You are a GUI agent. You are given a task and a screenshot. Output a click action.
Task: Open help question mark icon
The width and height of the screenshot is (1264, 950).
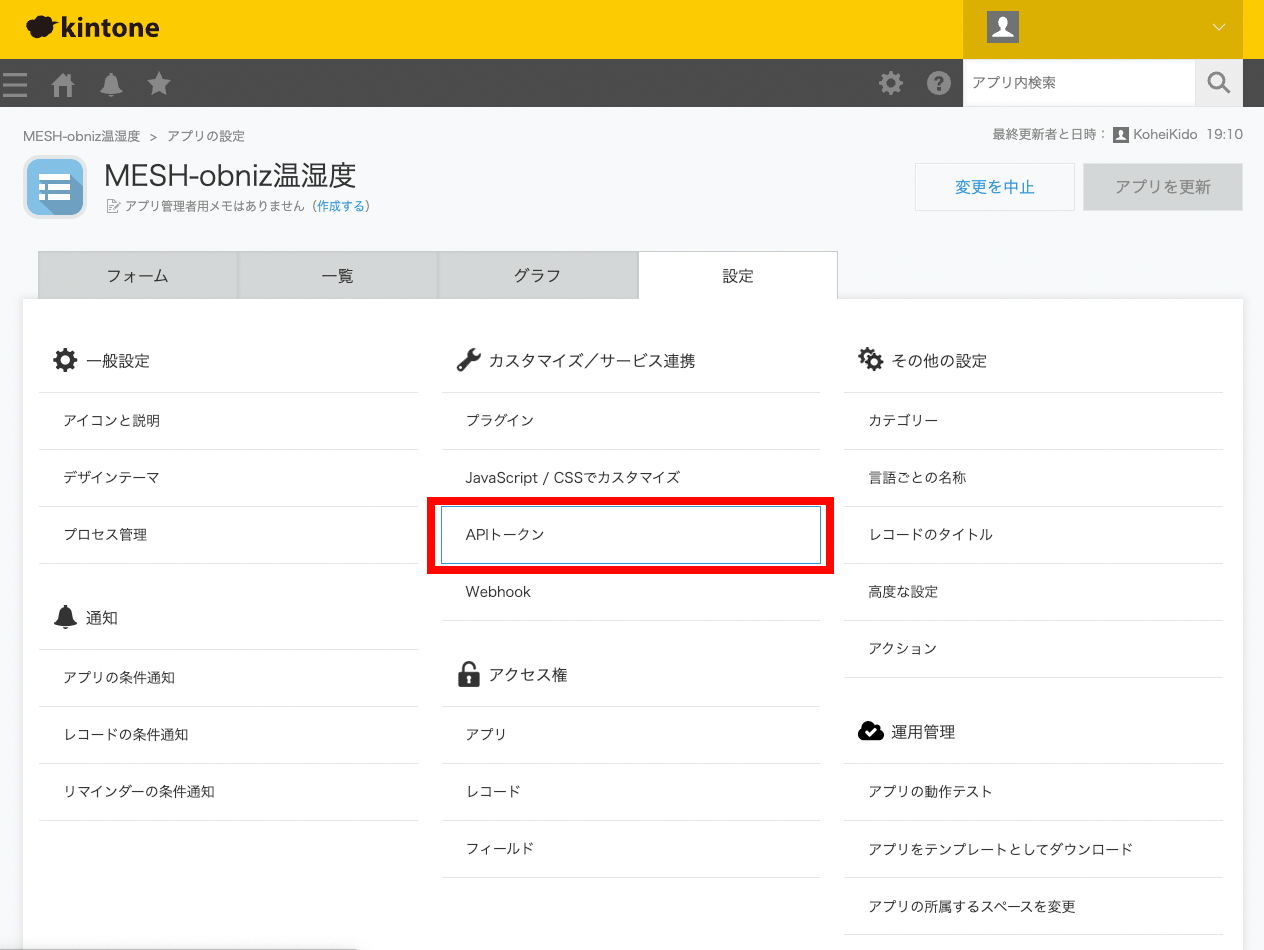click(938, 83)
